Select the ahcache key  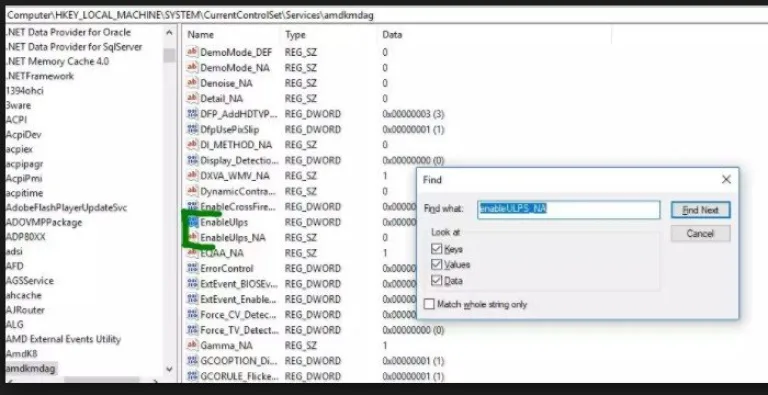click(x=24, y=295)
